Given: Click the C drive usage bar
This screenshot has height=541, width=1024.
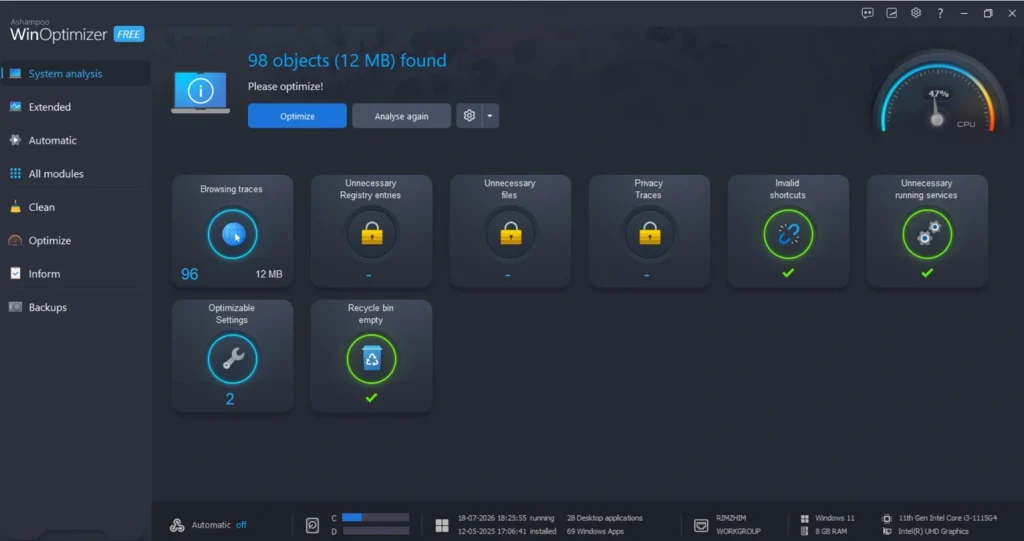Looking at the screenshot, I should pyautogui.click(x=376, y=517).
